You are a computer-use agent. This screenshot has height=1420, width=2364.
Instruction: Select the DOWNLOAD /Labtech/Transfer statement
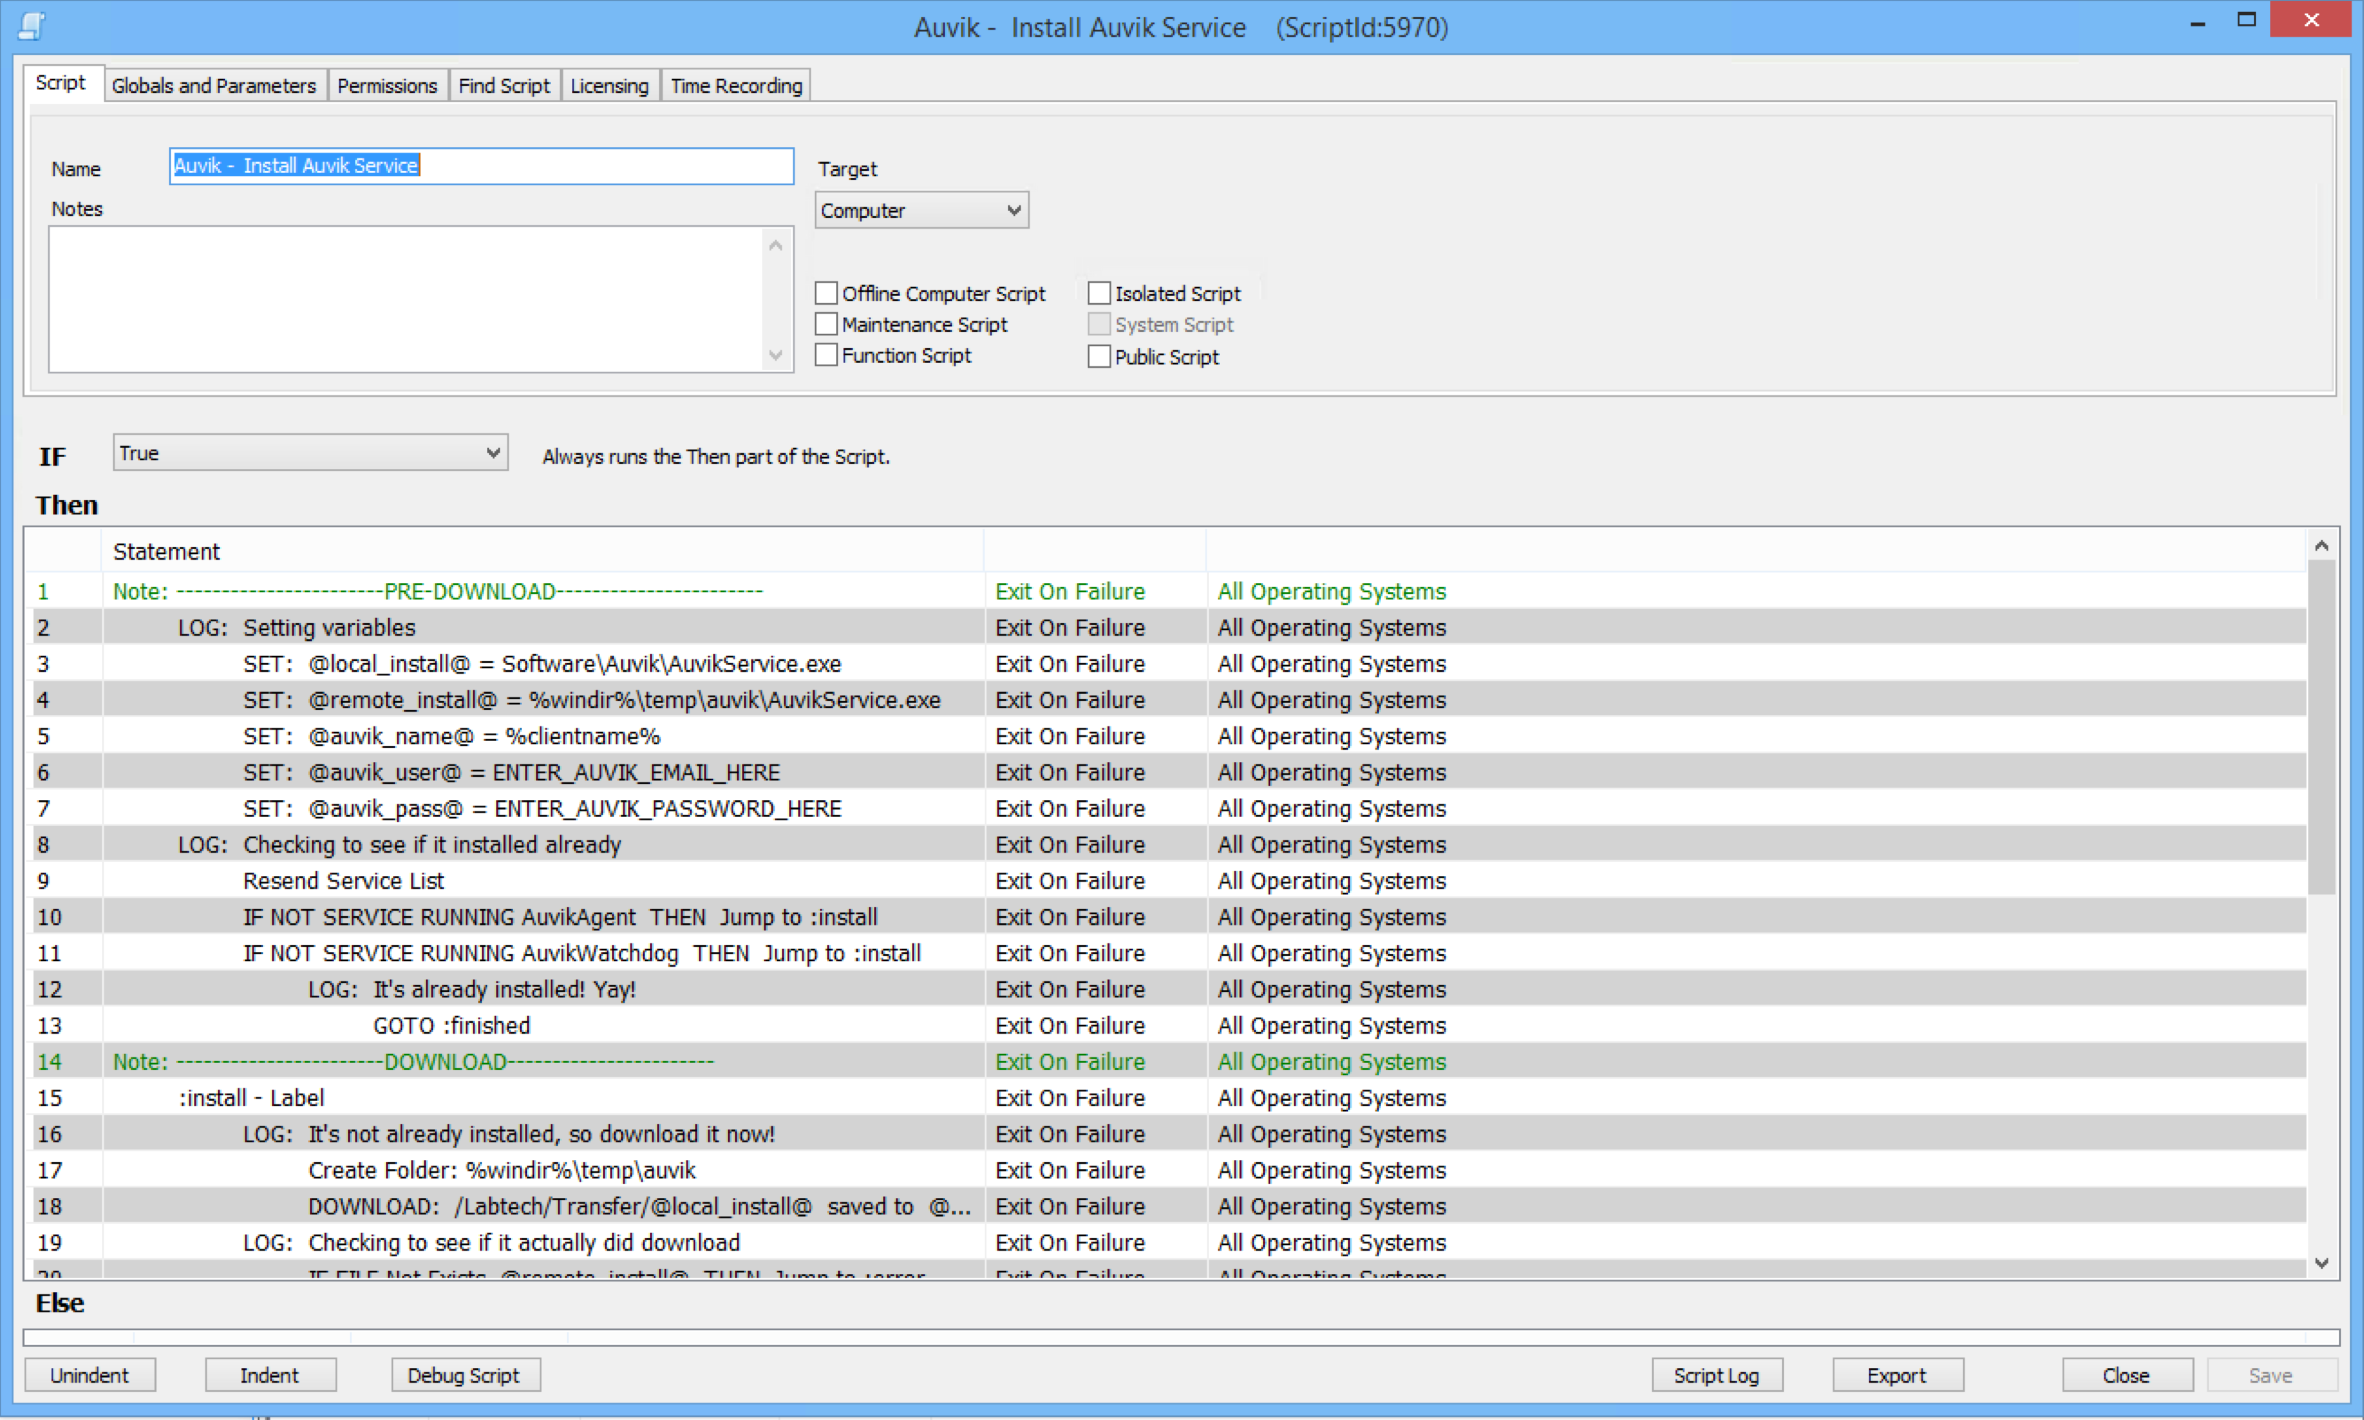point(1165,1206)
